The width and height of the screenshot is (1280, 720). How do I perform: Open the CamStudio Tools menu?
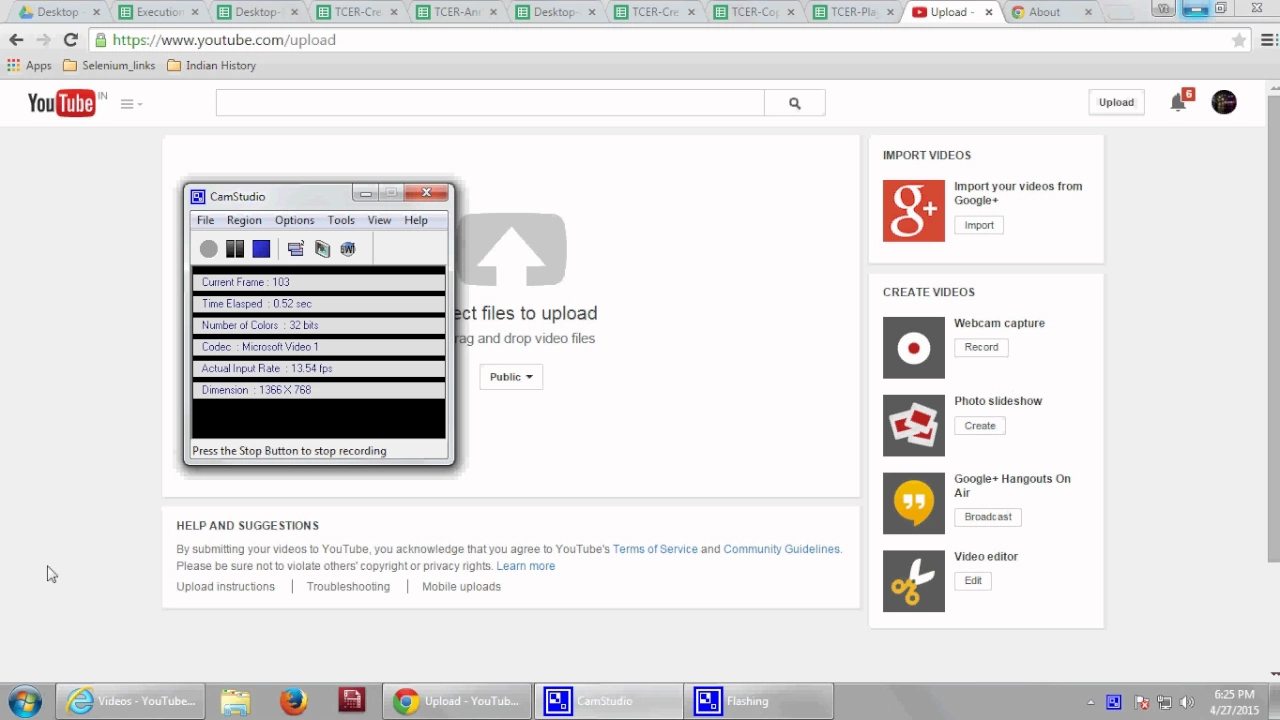(341, 220)
